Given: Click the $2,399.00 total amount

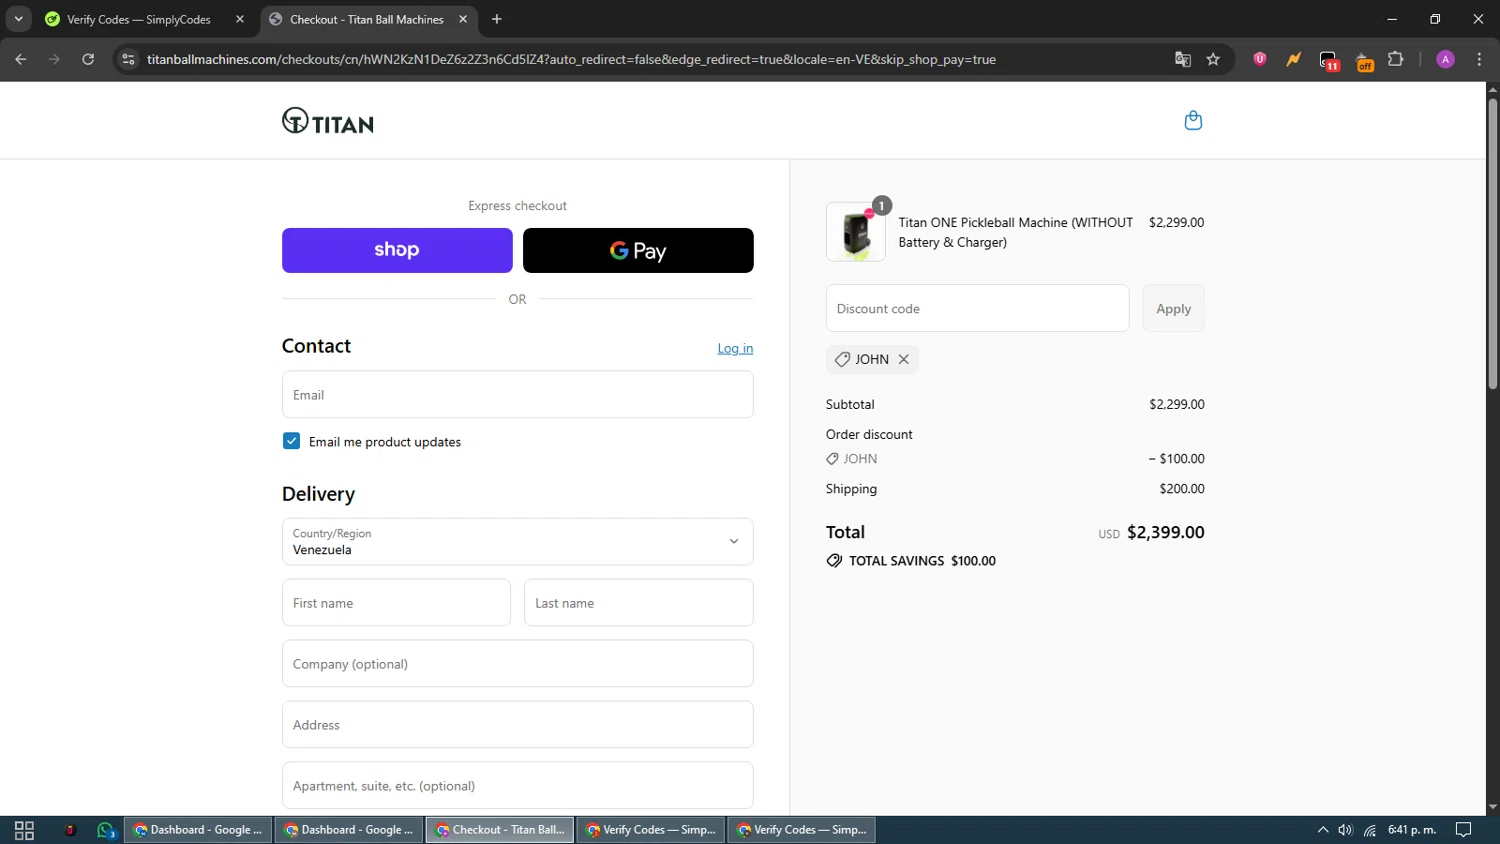Looking at the screenshot, I should 1165,532.
